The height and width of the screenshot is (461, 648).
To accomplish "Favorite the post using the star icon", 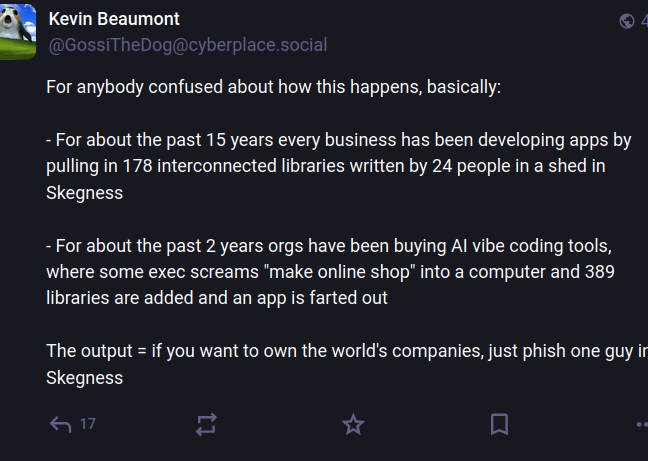I will tap(353, 424).
